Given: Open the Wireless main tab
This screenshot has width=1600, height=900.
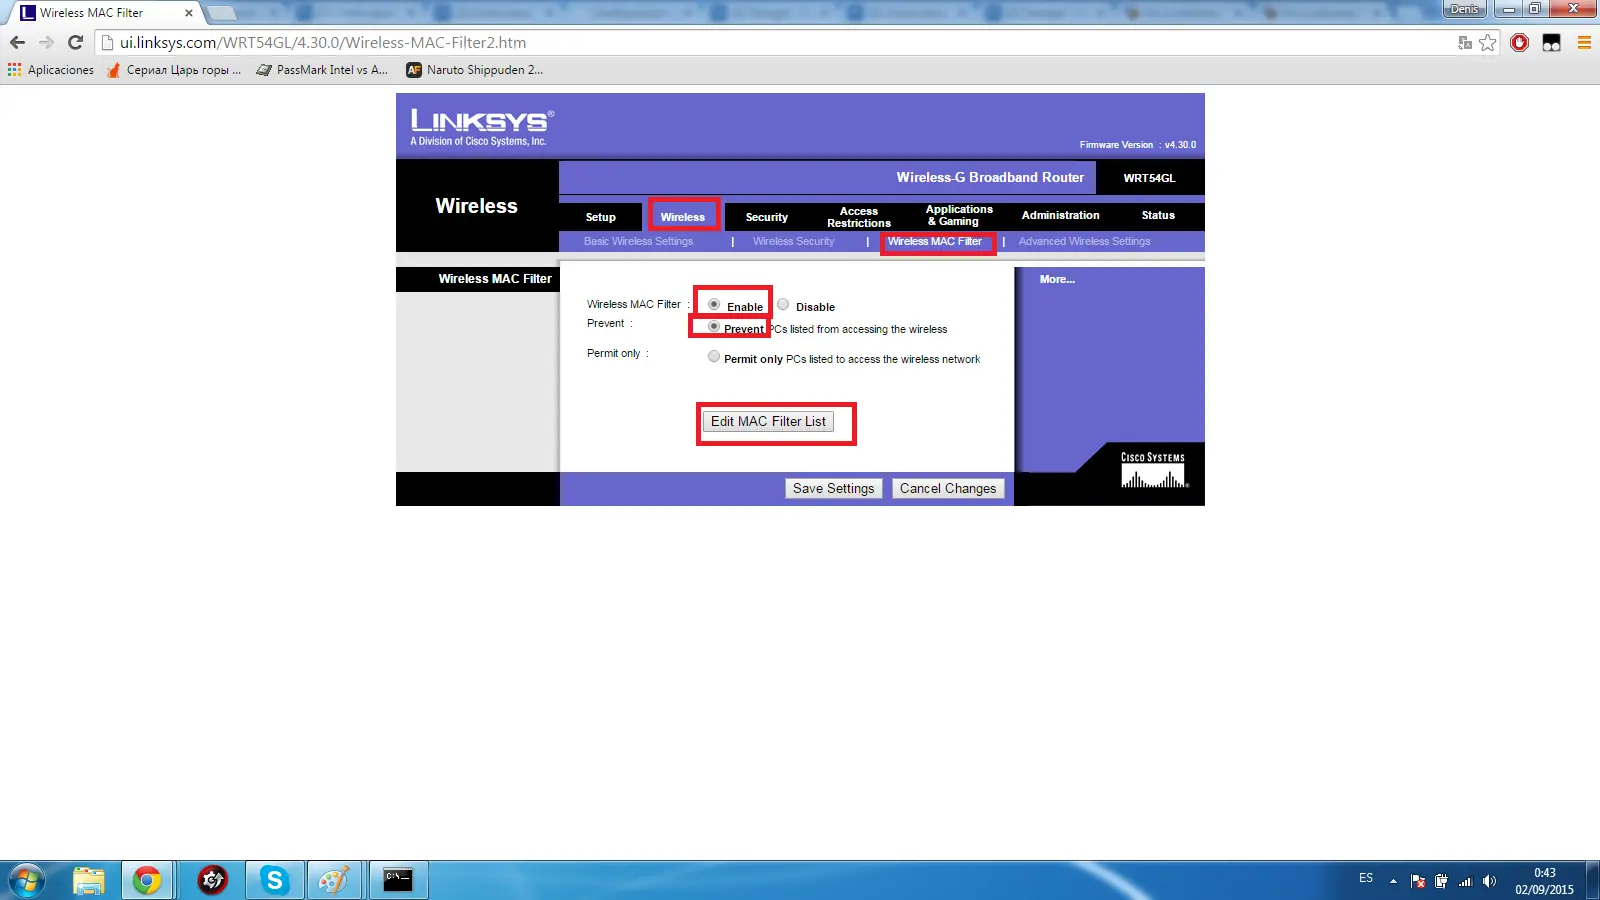Looking at the screenshot, I should 683,217.
